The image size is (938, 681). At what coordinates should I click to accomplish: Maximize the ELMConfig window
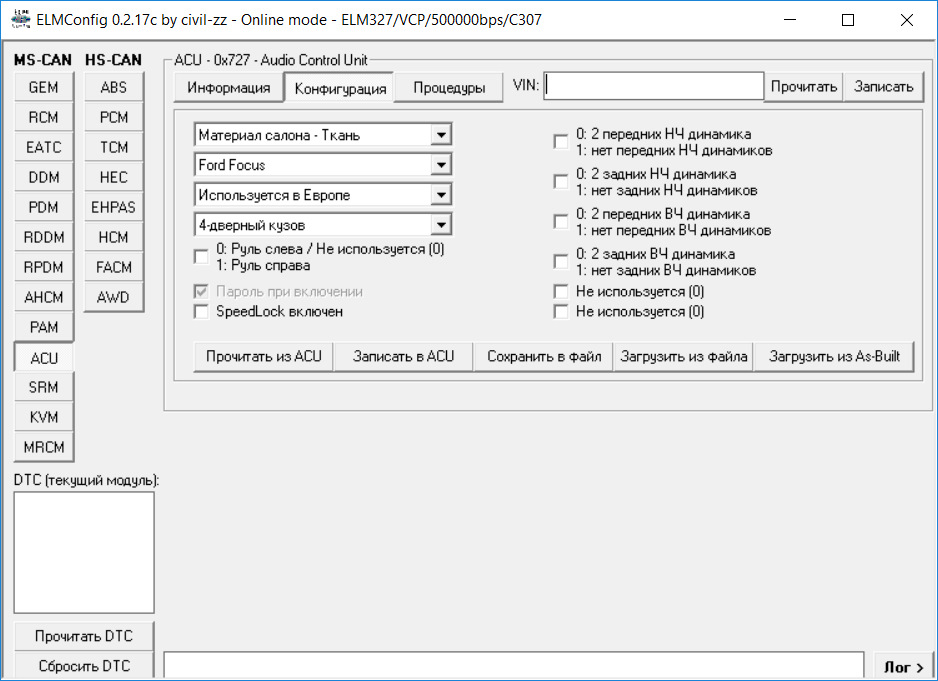pos(848,20)
